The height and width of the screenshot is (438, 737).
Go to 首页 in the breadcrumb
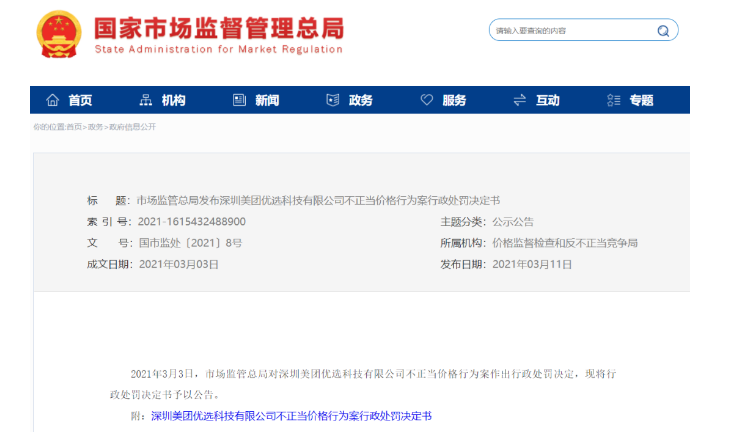coord(74,127)
